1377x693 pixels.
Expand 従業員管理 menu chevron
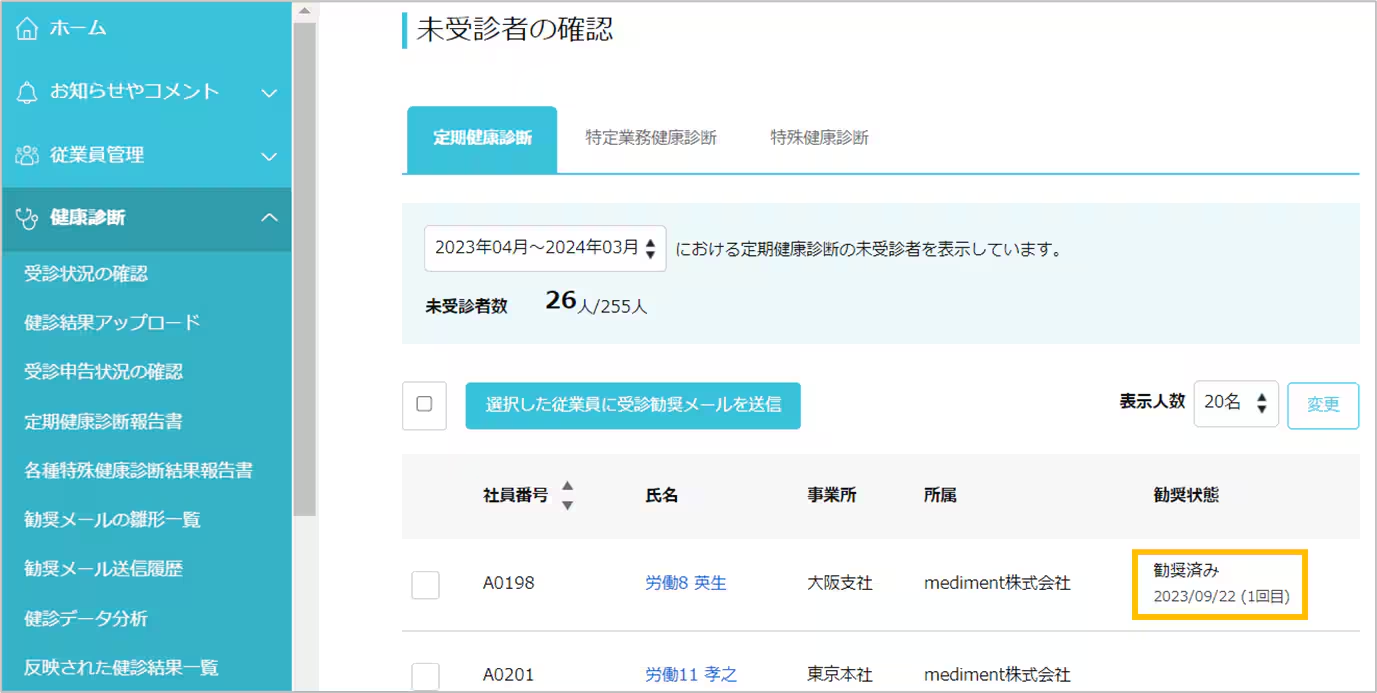click(269, 156)
